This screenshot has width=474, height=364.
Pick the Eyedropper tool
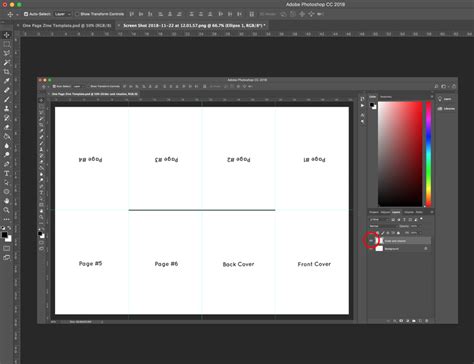pyautogui.click(x=6, y=81)
